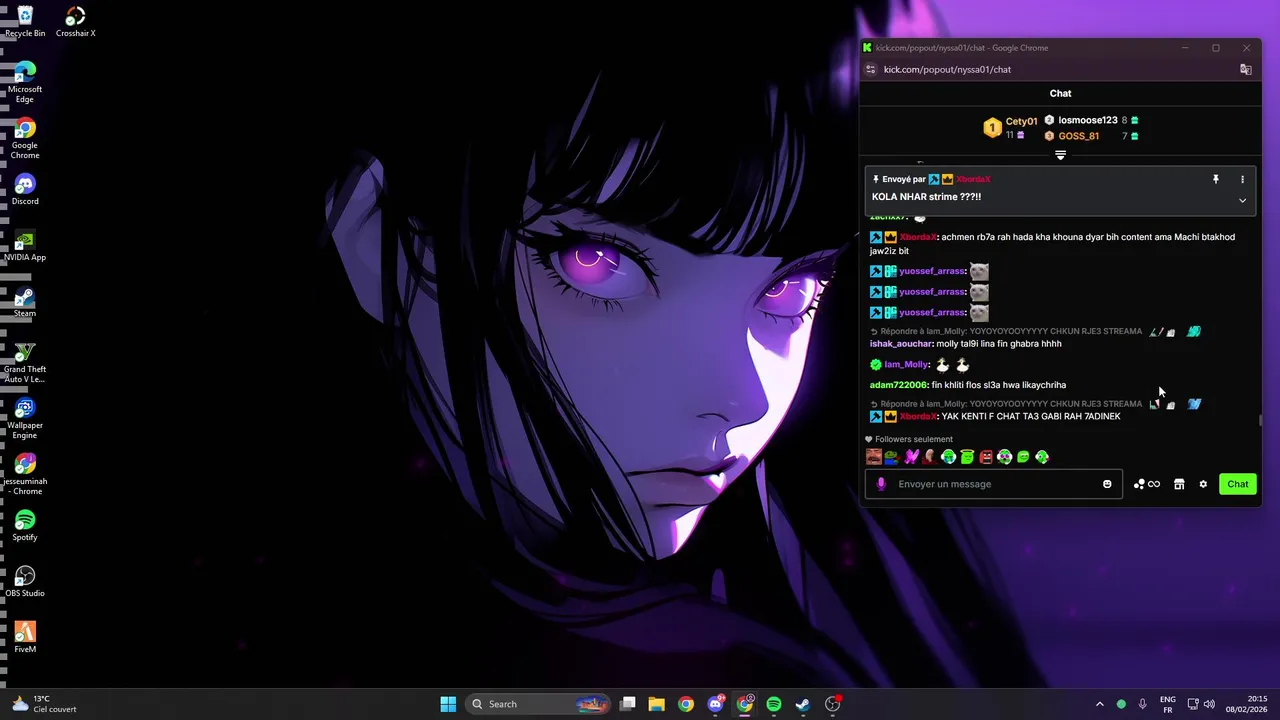
Task: Open Discord desktop shortcut
Action: 25,189
